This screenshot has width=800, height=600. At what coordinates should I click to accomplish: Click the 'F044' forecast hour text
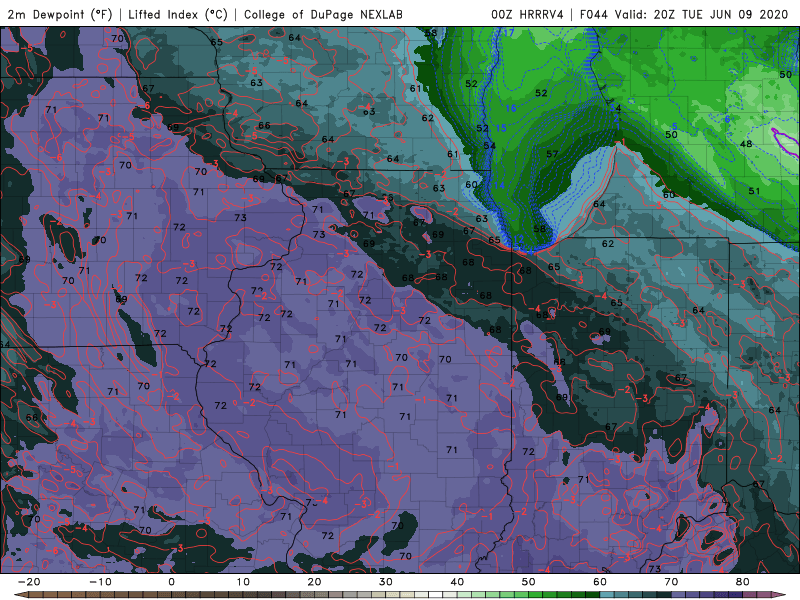593,14
